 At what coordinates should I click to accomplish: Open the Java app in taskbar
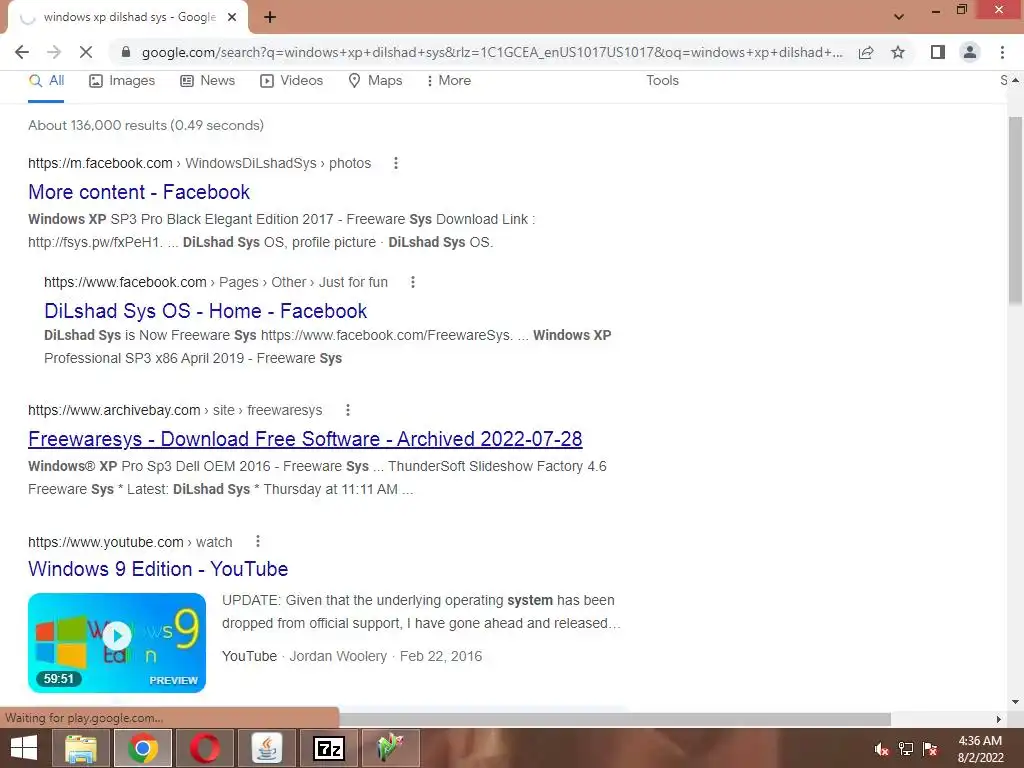(266, 748)
